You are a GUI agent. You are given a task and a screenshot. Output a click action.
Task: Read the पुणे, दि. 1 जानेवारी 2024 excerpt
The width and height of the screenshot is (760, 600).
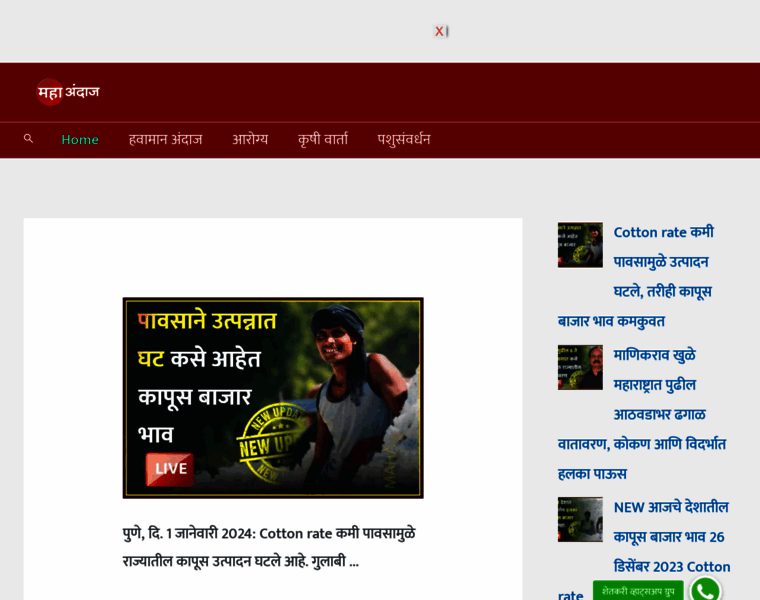(x=269, y=548)
